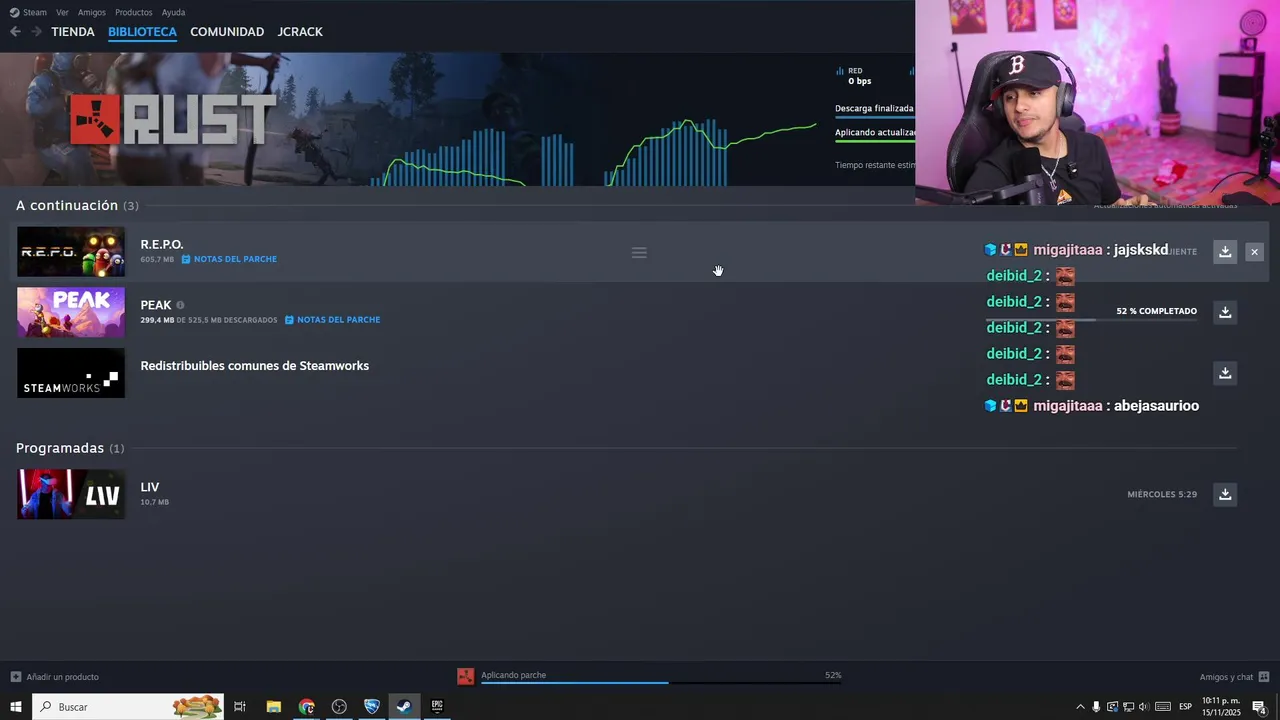Click the Windows search box Buscar
This screenshot has width=1280, height=720.
tap(128, 707)
